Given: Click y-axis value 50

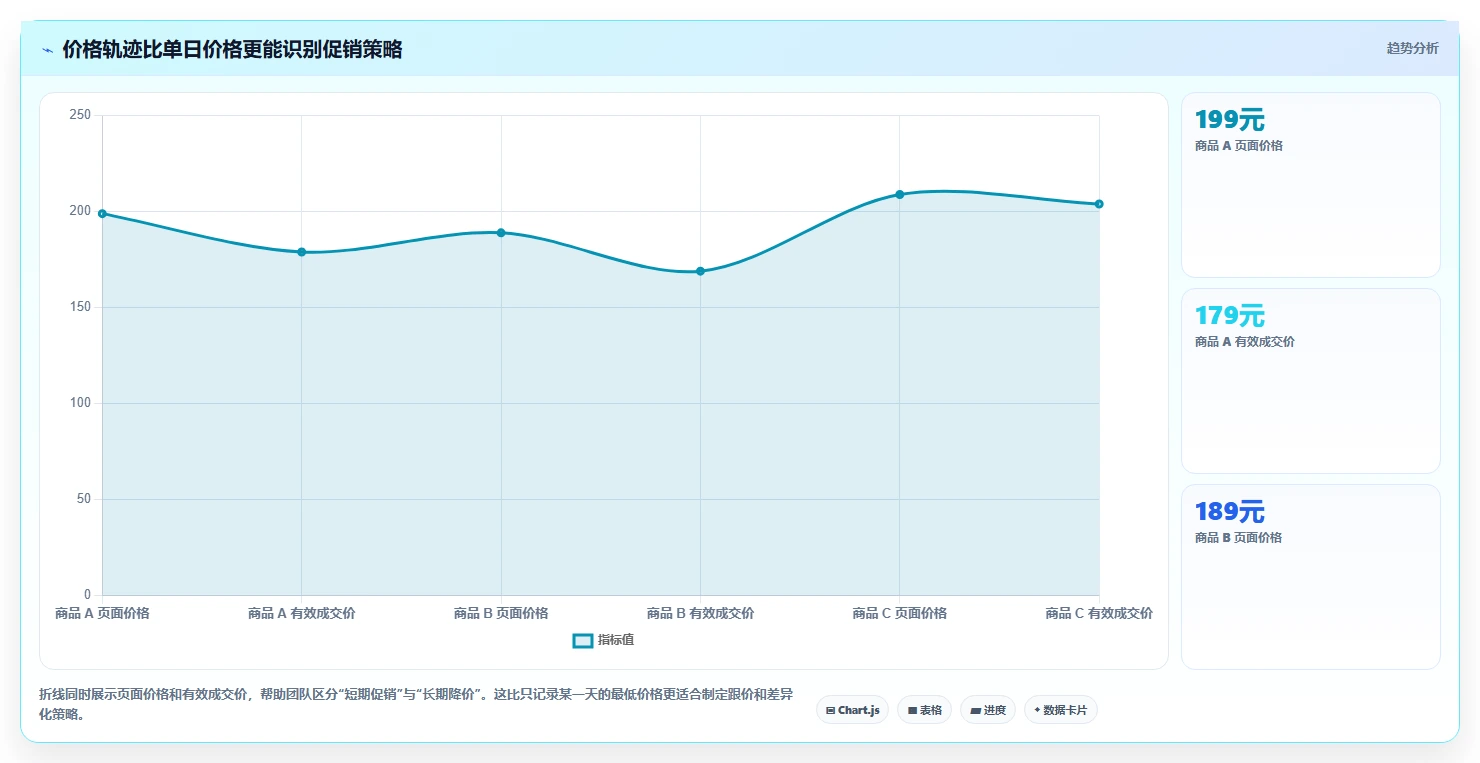Looking at the screenshot, I should (84, 499).
